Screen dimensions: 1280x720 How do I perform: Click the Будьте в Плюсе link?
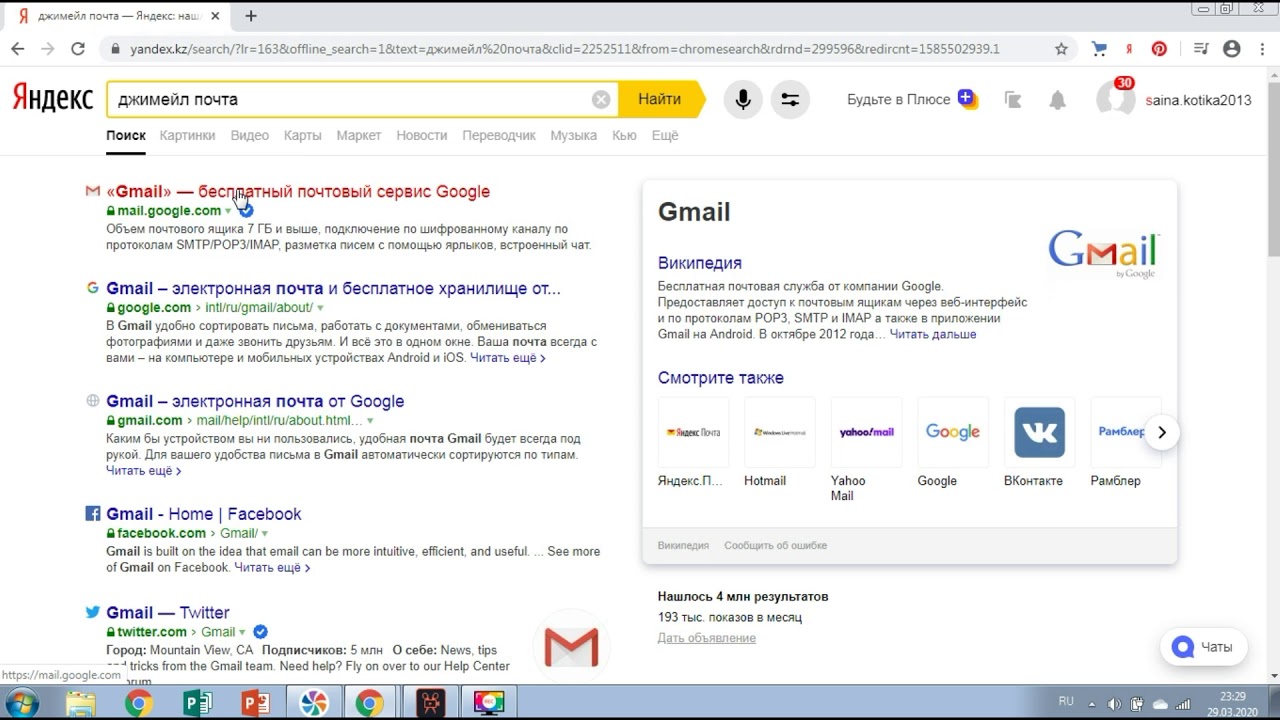898,99
